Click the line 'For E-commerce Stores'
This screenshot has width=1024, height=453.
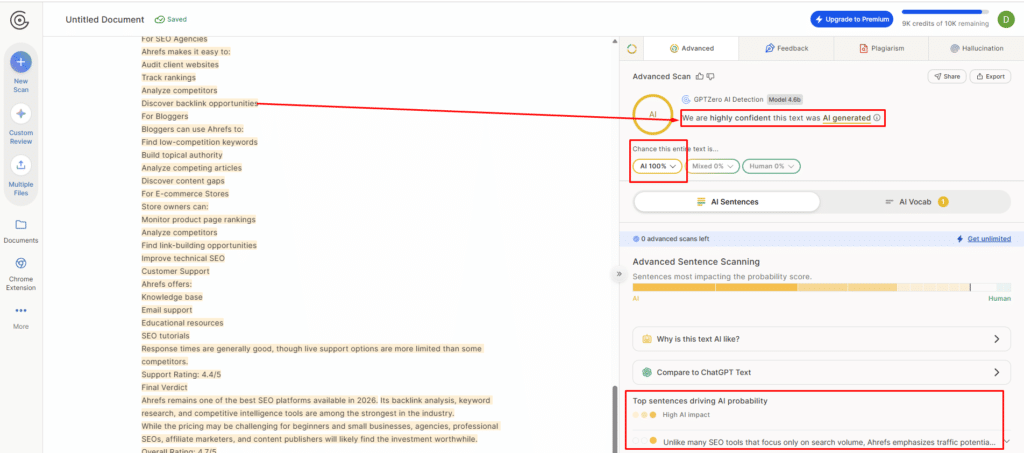[185, 194]
